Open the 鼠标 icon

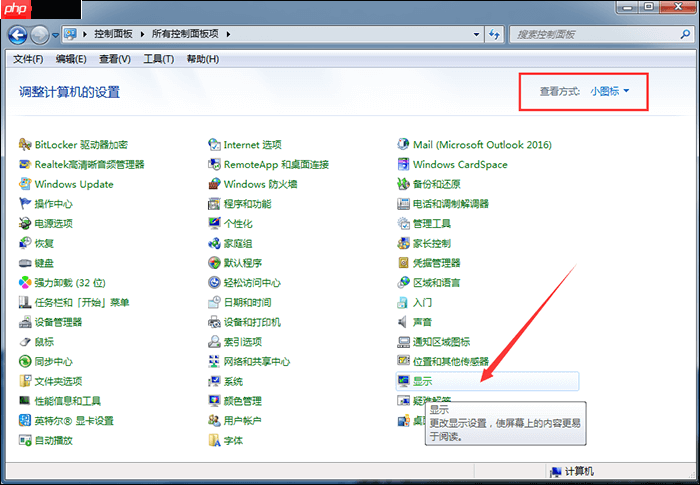25,342
